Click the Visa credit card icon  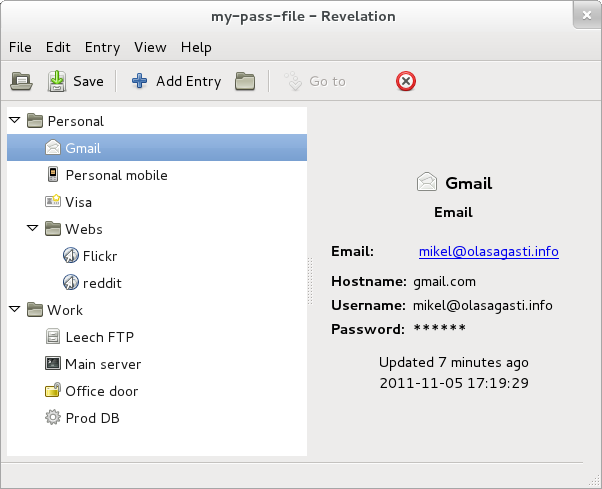53,201
